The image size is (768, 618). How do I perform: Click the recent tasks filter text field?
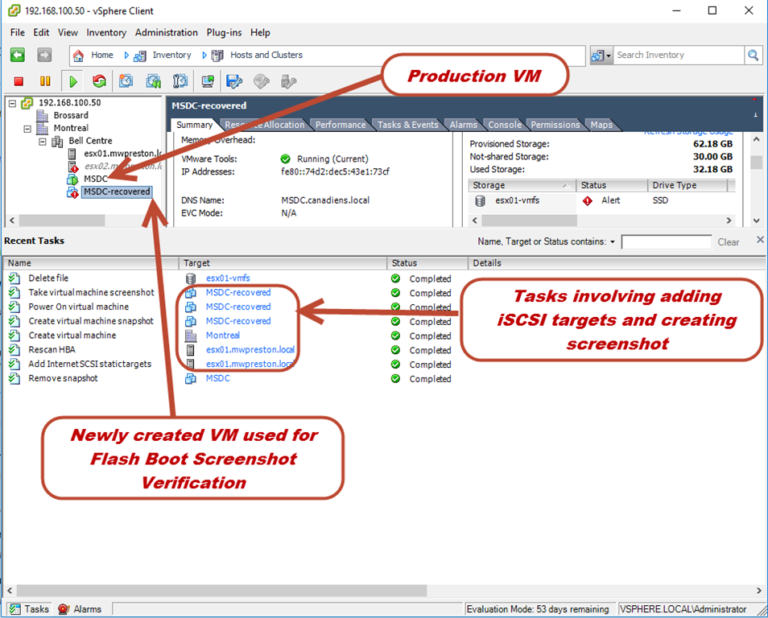666,242
